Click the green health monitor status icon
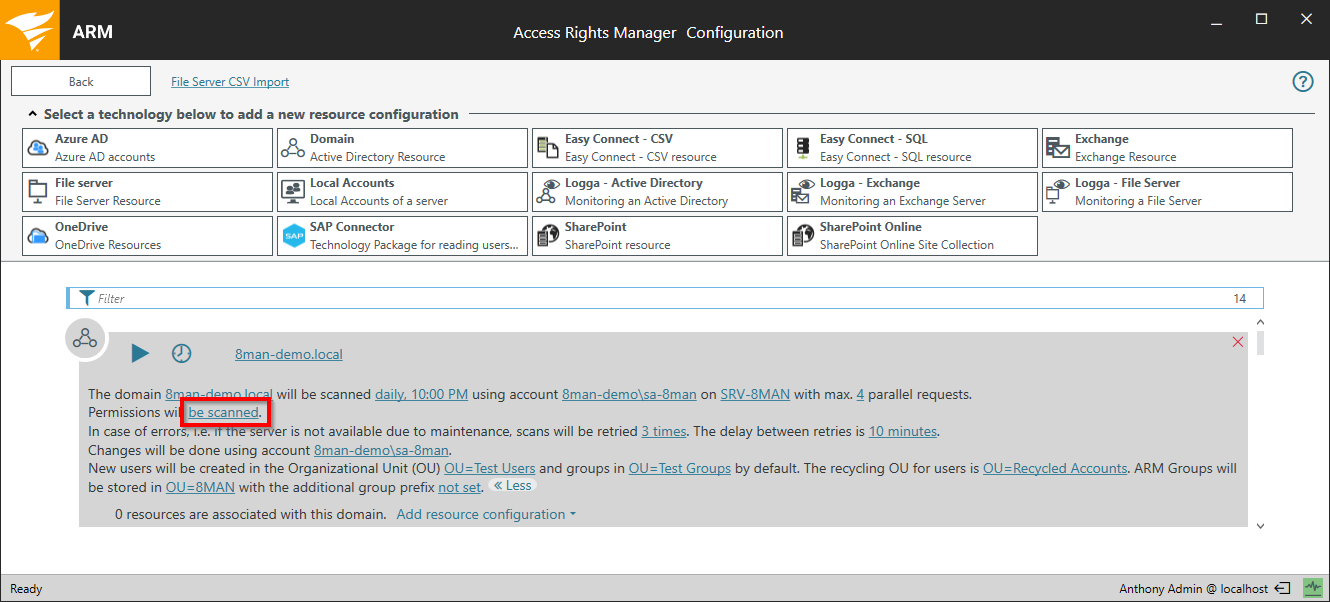Image resolution: width=1330 pixels, height=602 pixels. 1311,588
